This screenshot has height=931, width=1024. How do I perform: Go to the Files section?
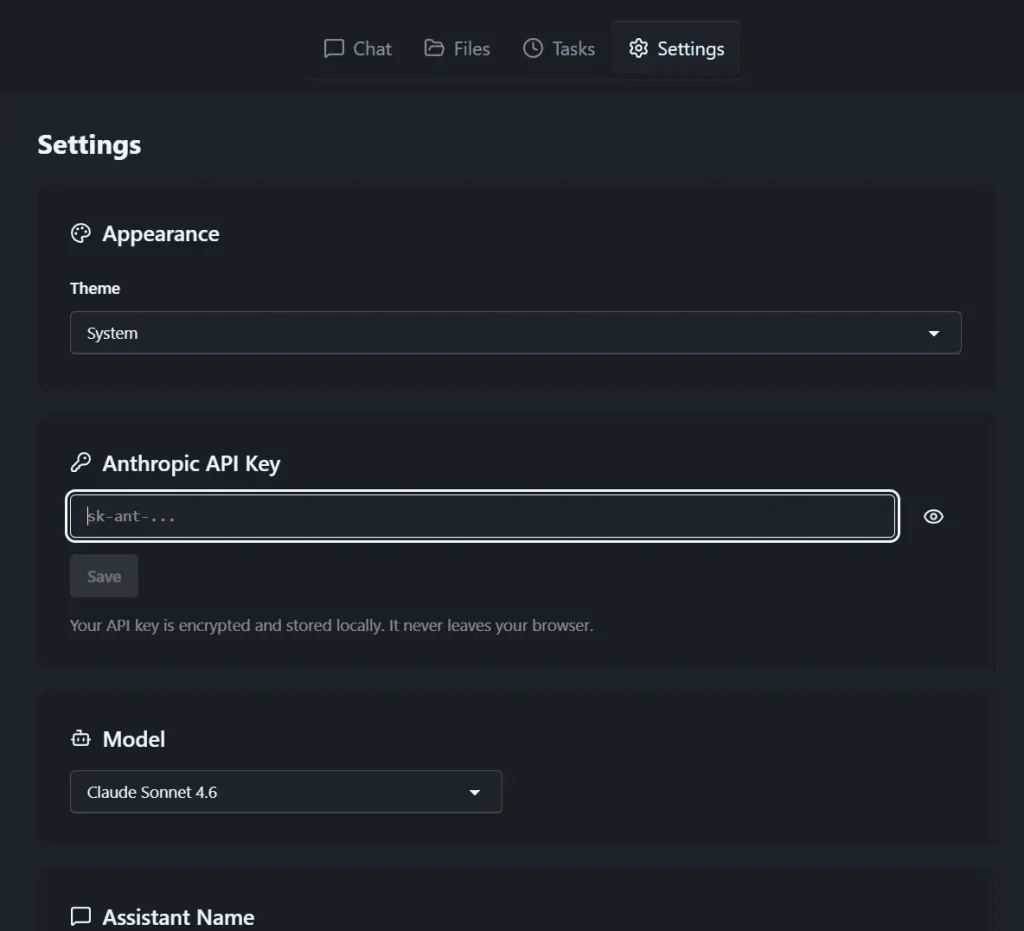point(456,48)
